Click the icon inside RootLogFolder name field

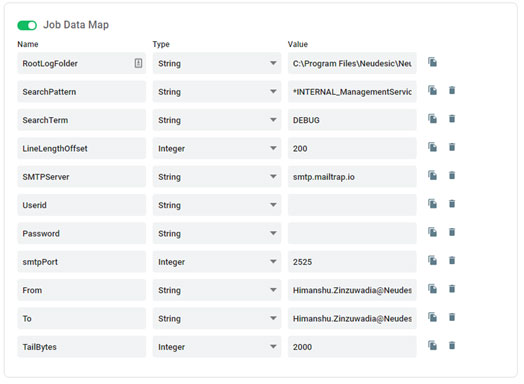click(138, 63)
